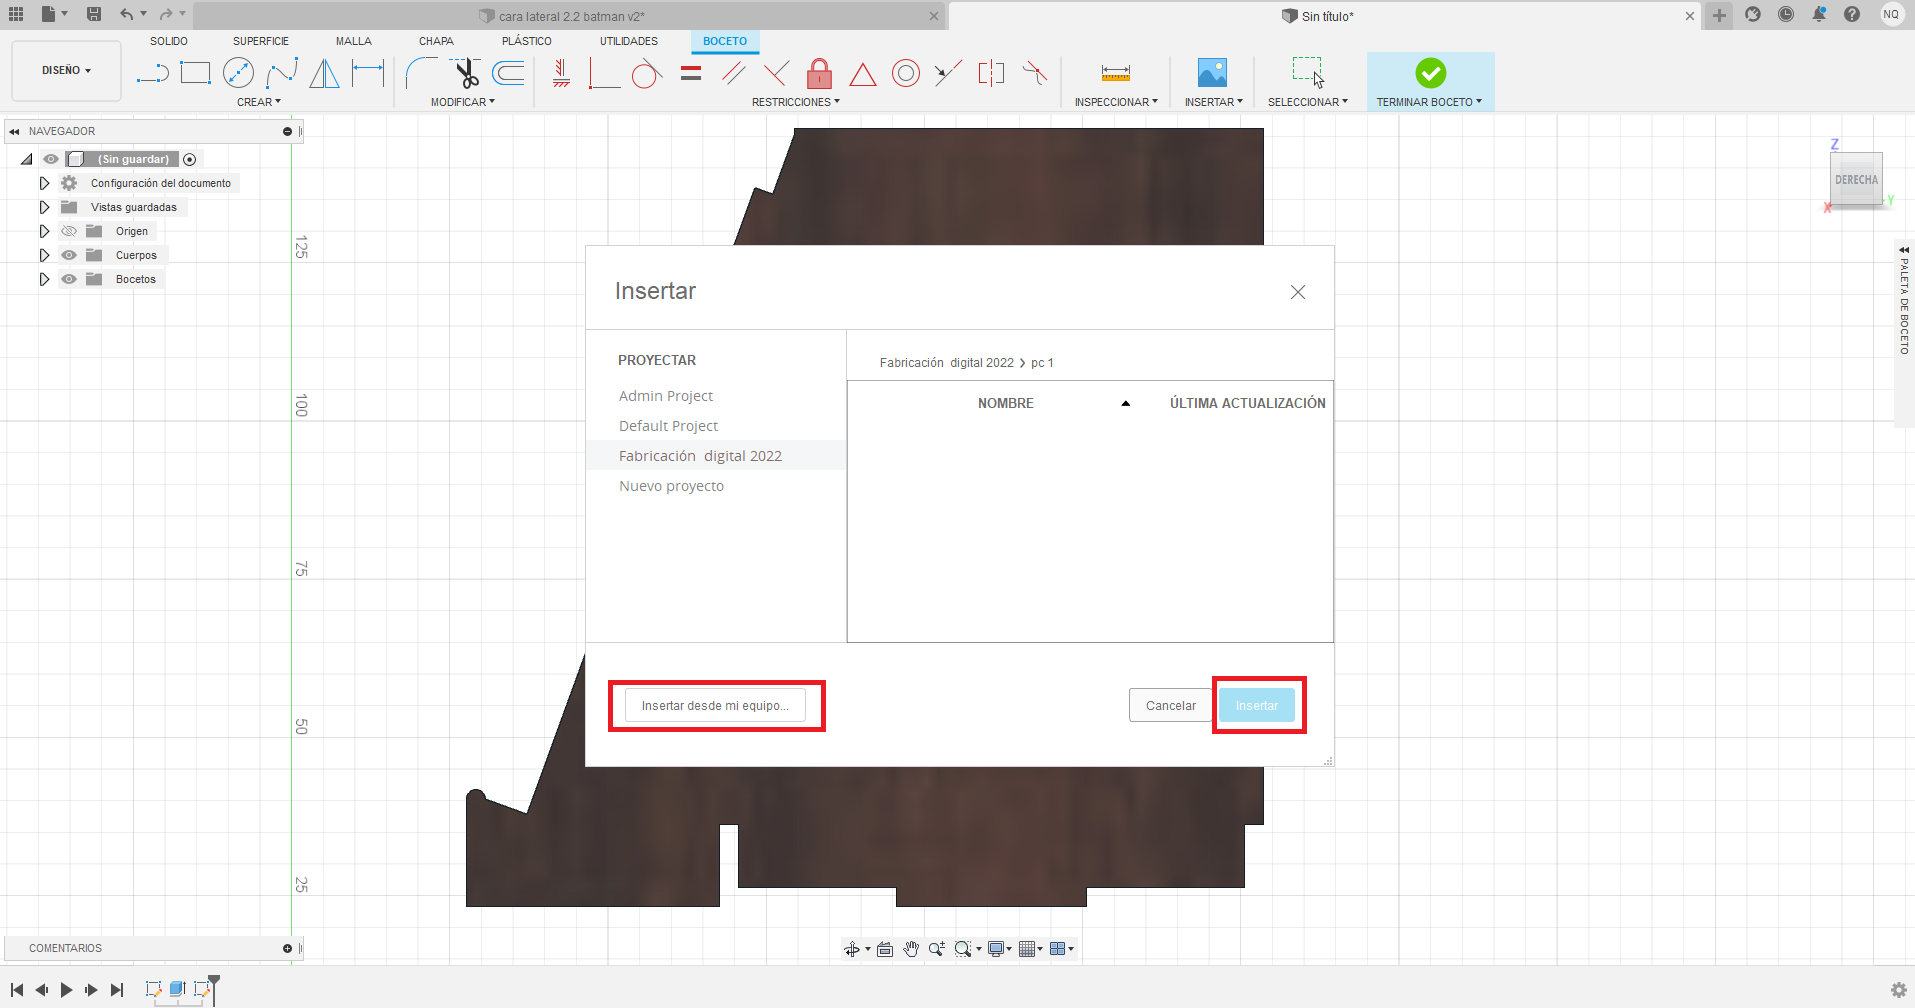Apply the Equal constraint
The image size is (1915, 1008).
tap(691, 73)
